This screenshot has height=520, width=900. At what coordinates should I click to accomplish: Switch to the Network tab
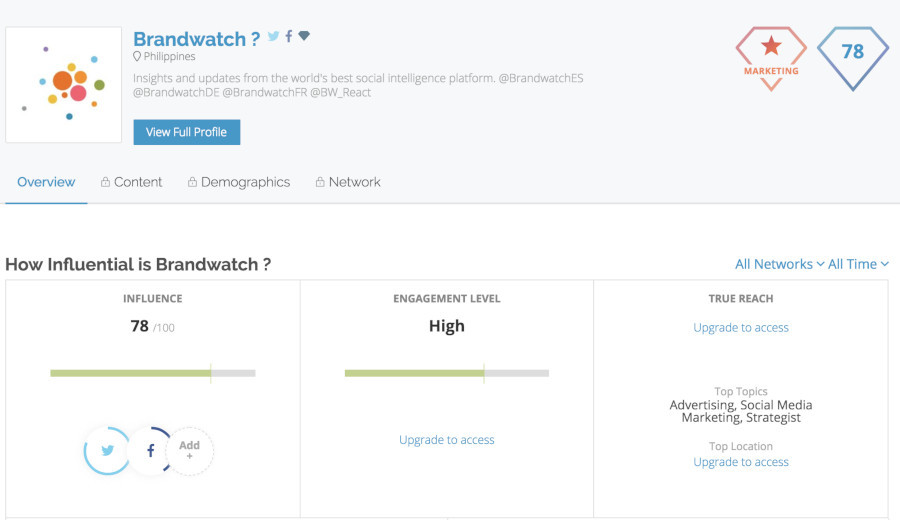(x=348, y=182)
